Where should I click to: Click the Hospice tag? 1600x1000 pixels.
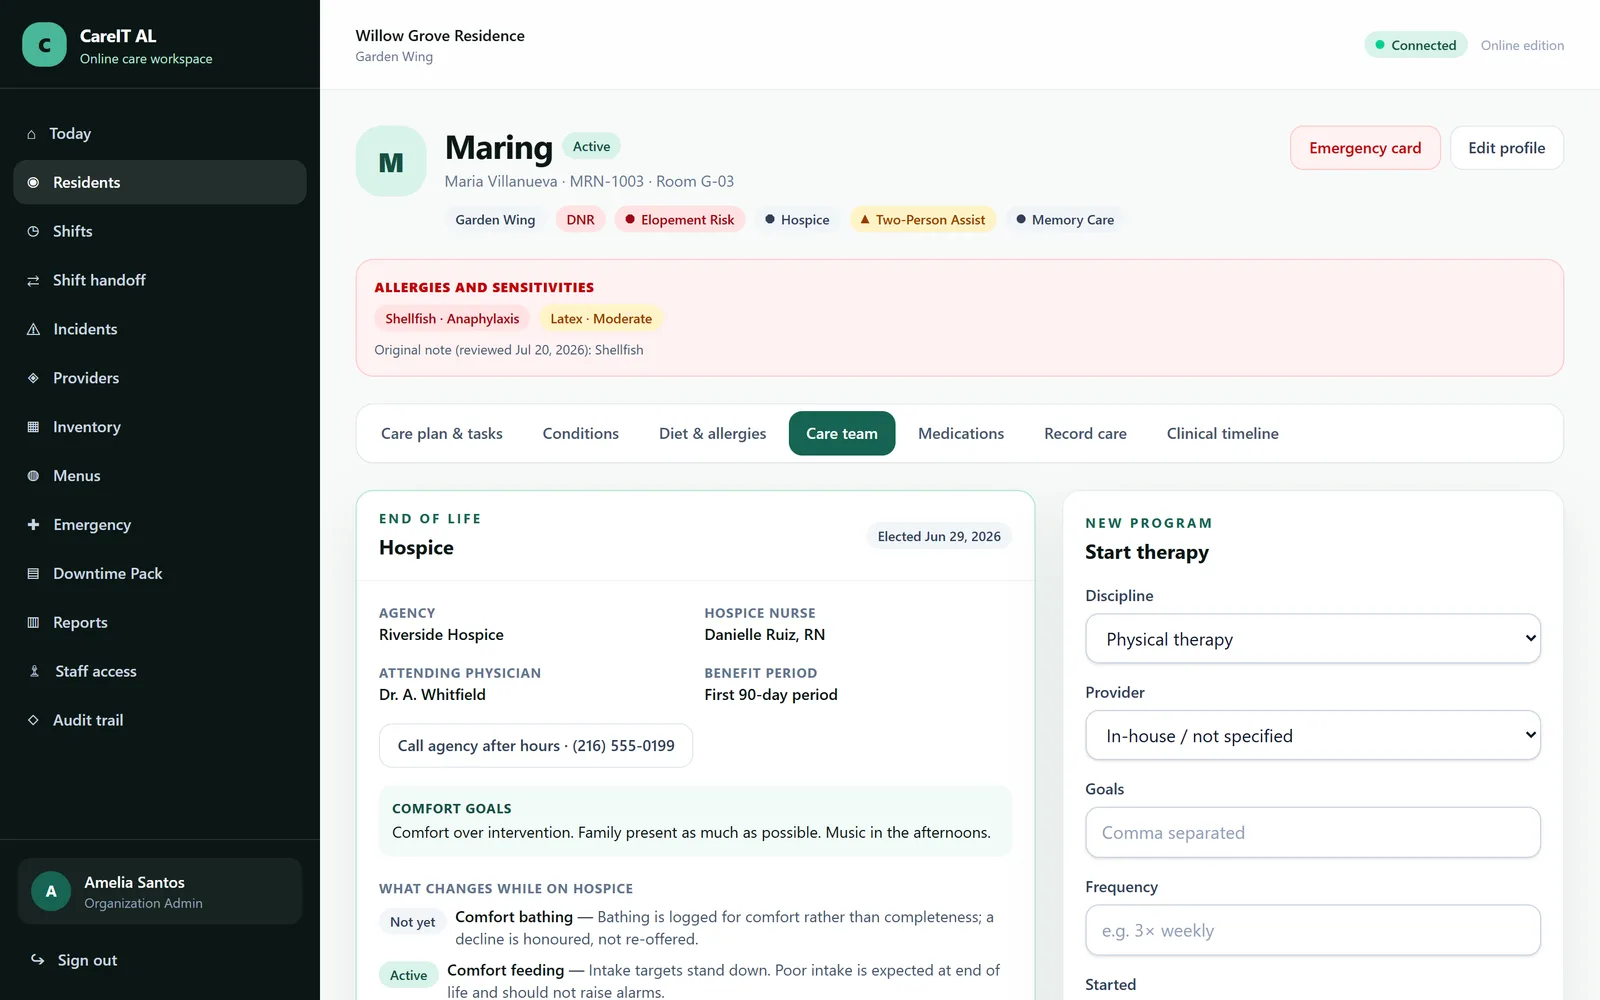(797, 220)
